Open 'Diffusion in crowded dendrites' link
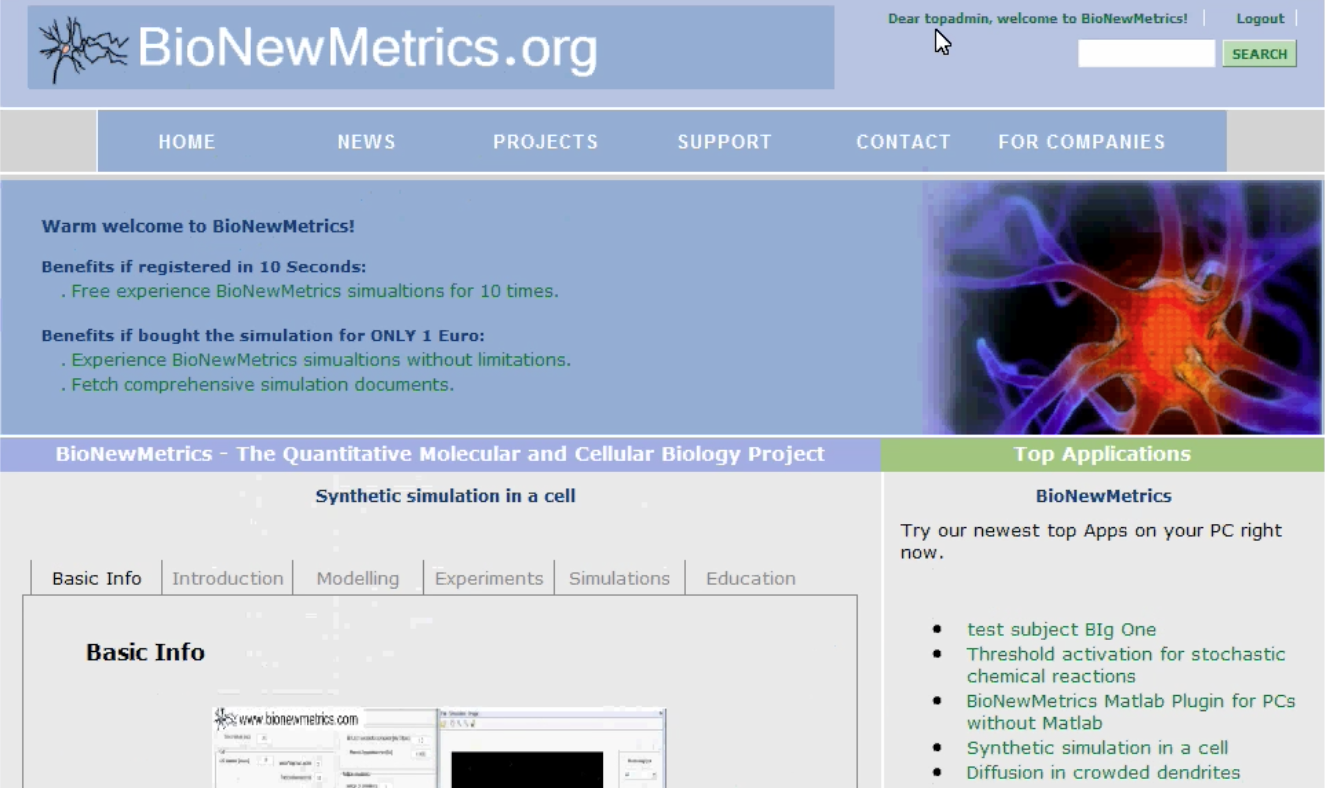Screen dimensions: 1325x788 coord(1102,772)
